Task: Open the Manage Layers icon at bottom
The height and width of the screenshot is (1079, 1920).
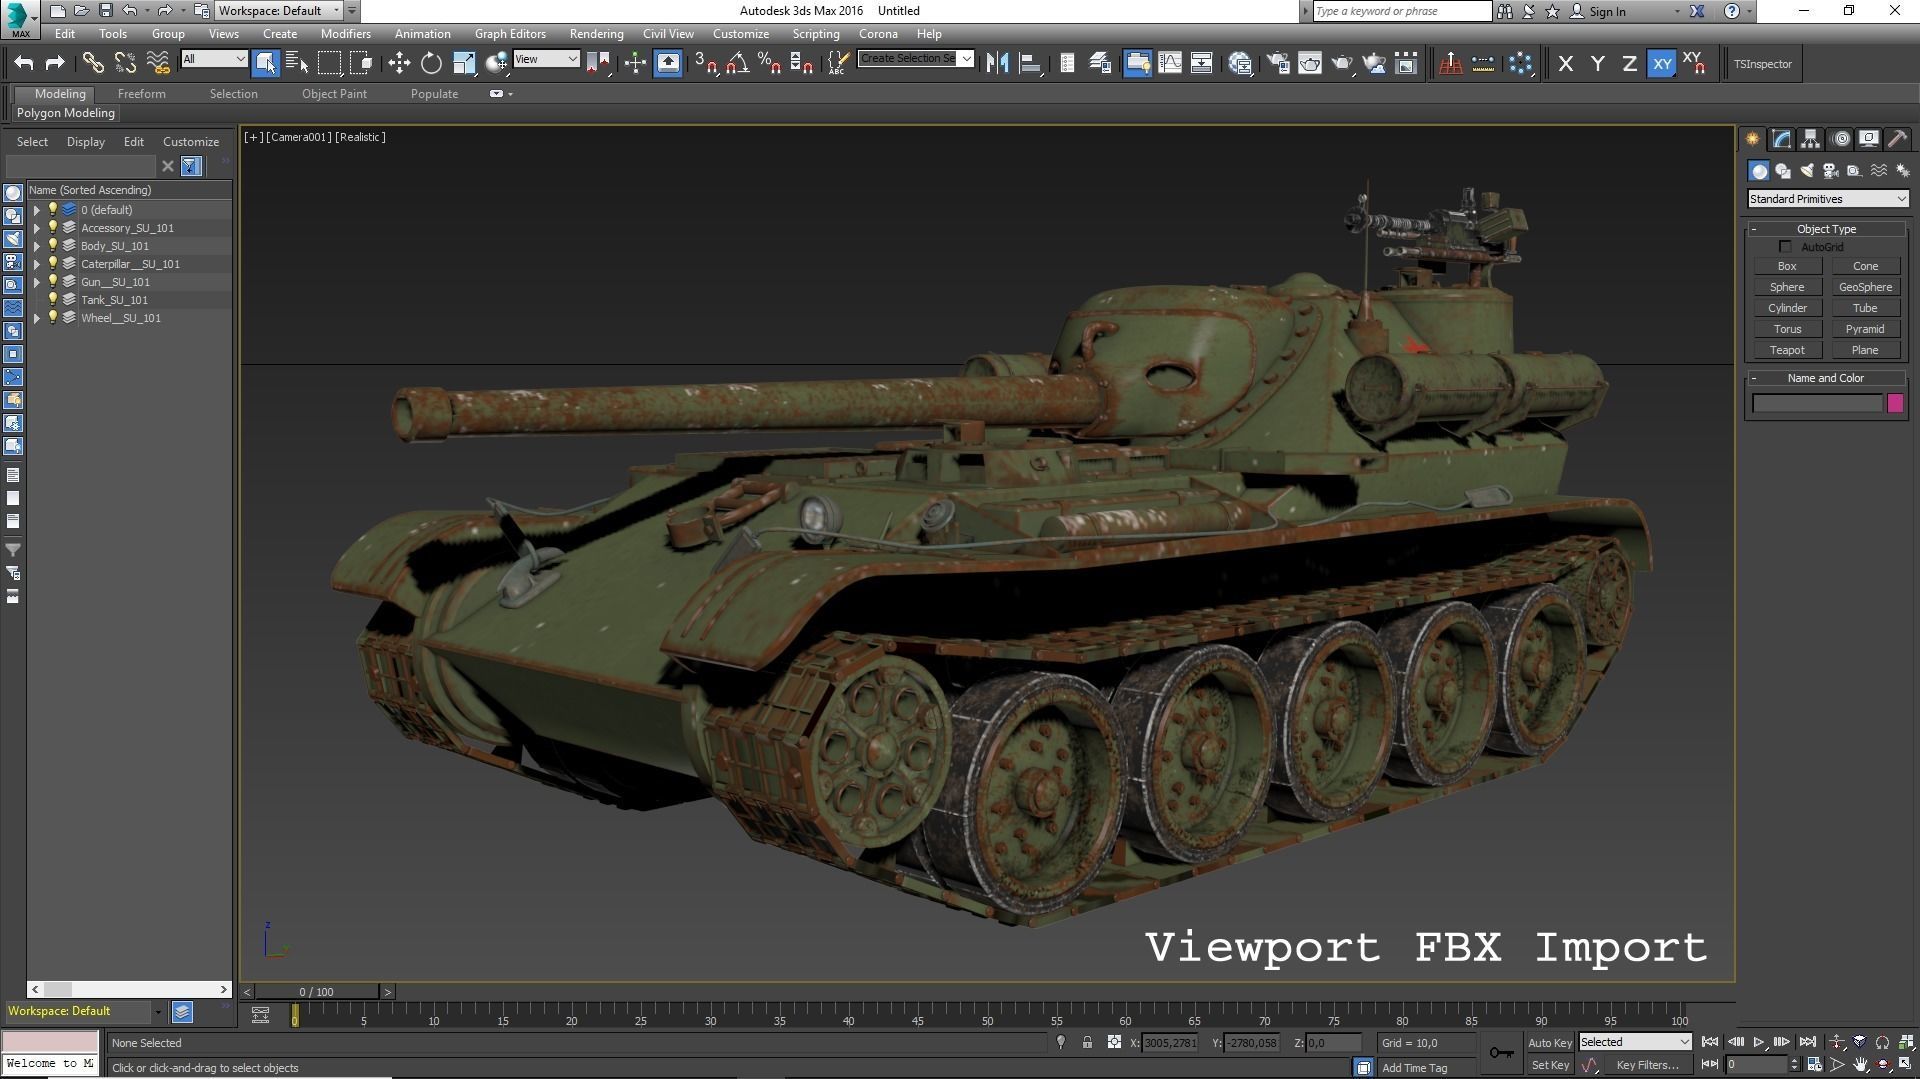Action: [182, 1012]
